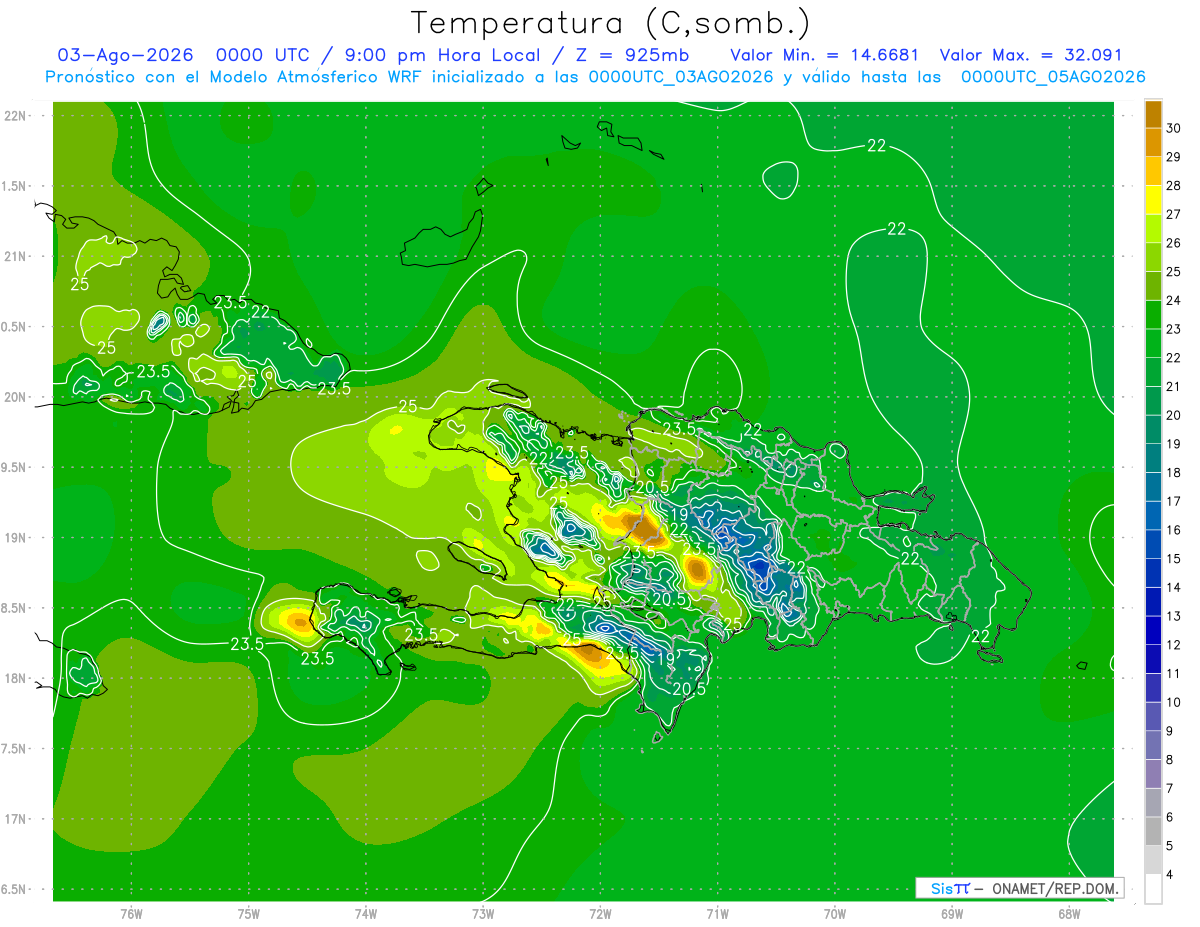Click the '74W' longitude axis label
The height and width of the screenshot is (927, 1200).
(366, 913)
